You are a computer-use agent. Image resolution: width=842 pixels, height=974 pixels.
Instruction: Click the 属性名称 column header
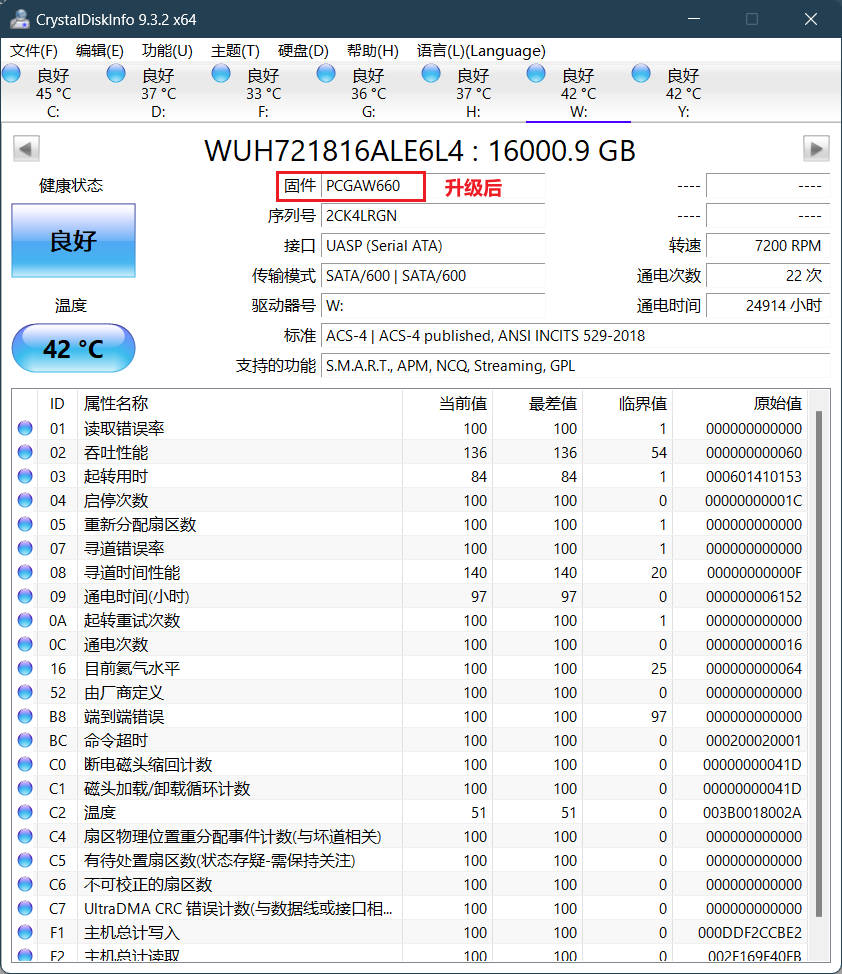(x=239, y=404)
